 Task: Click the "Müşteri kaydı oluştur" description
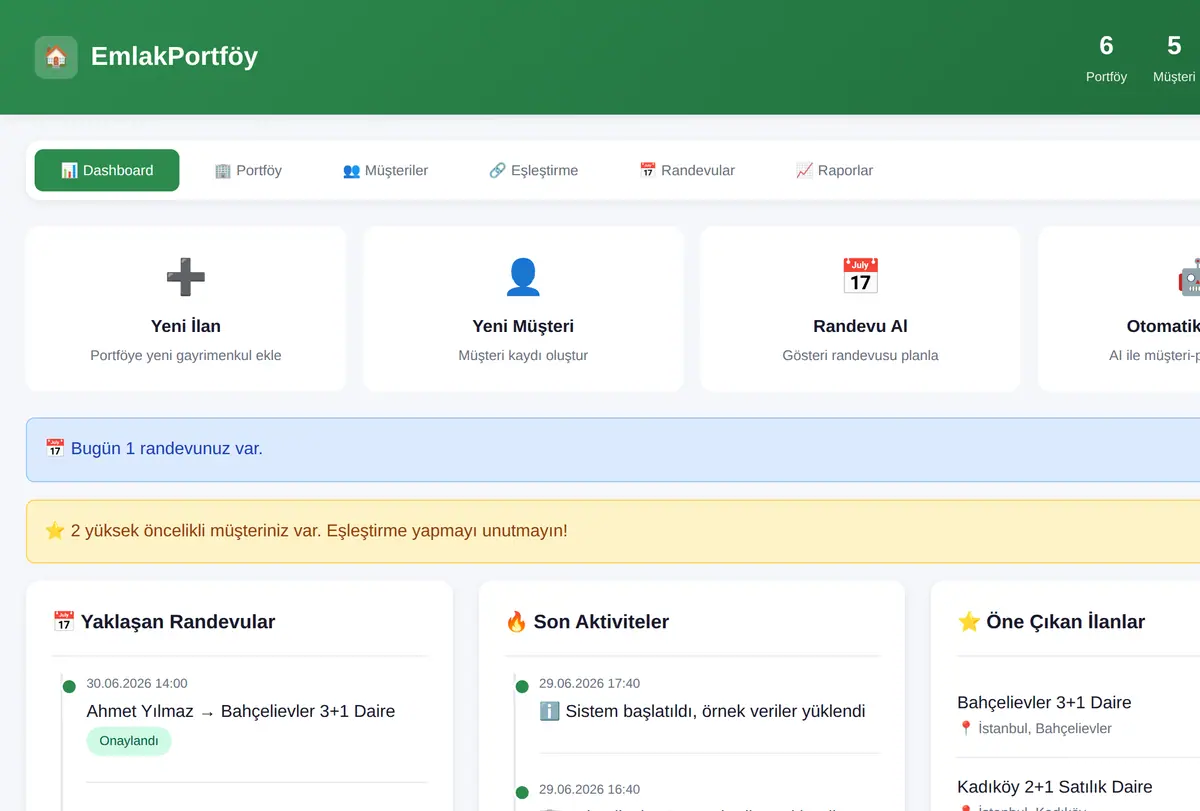(523, 355)
